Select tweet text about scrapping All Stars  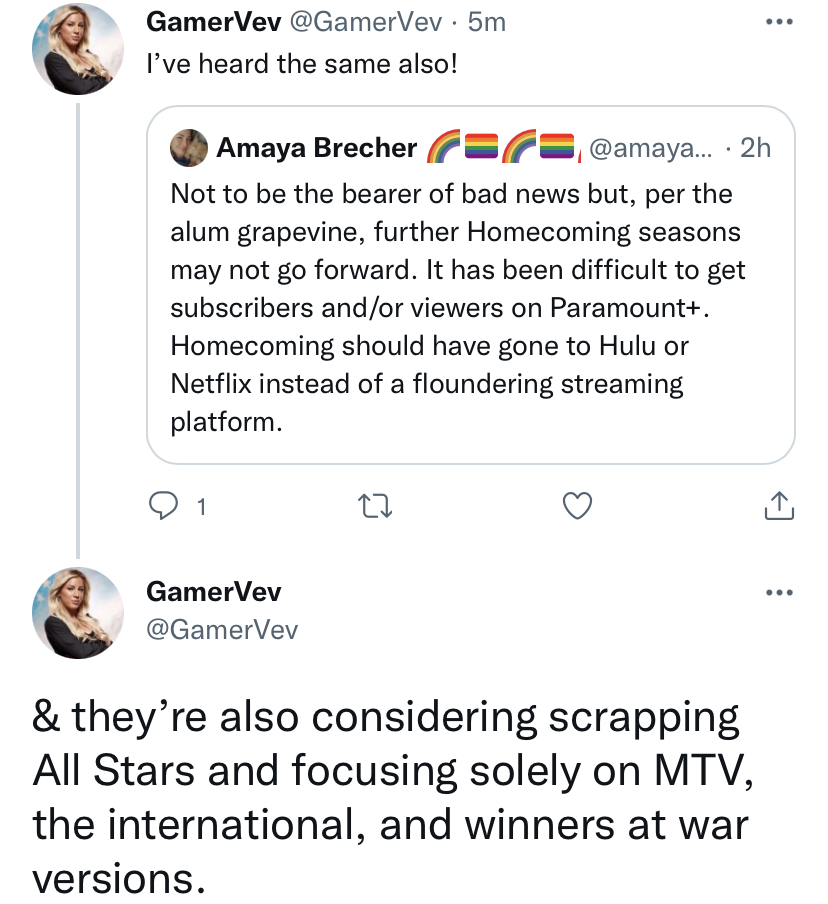point(393,798)
